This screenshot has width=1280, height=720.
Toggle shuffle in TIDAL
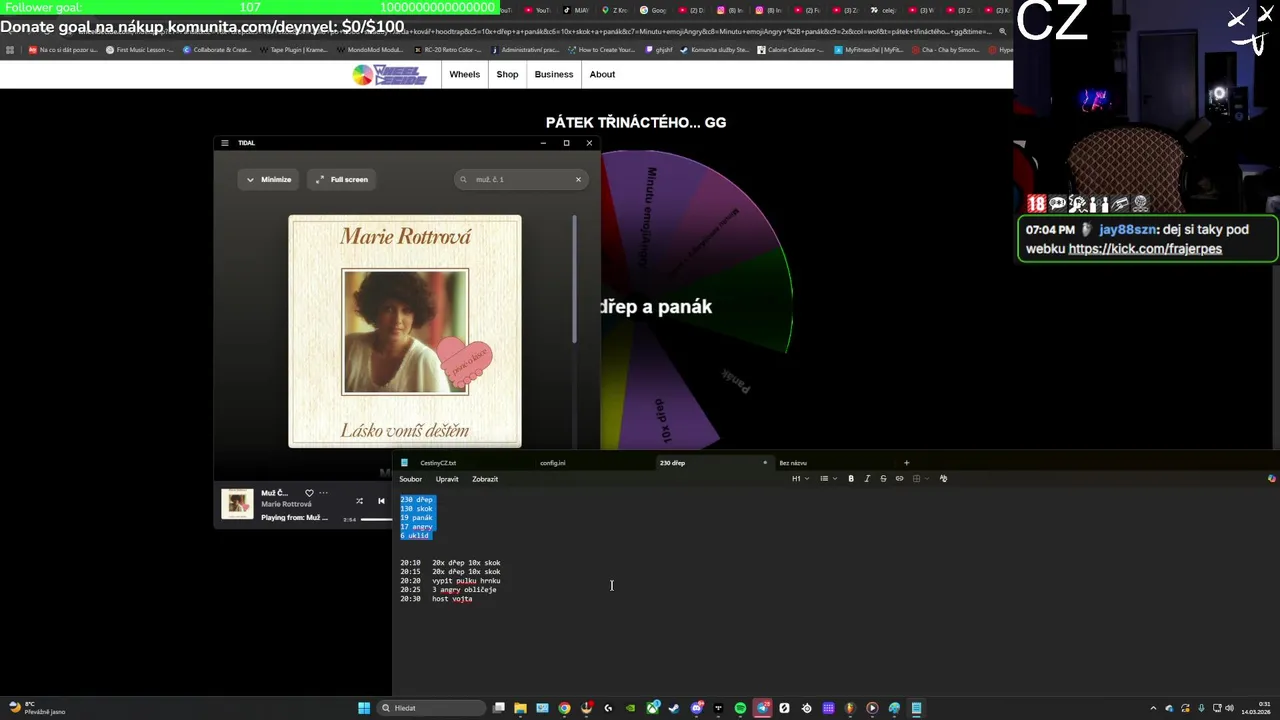point(359,501)
